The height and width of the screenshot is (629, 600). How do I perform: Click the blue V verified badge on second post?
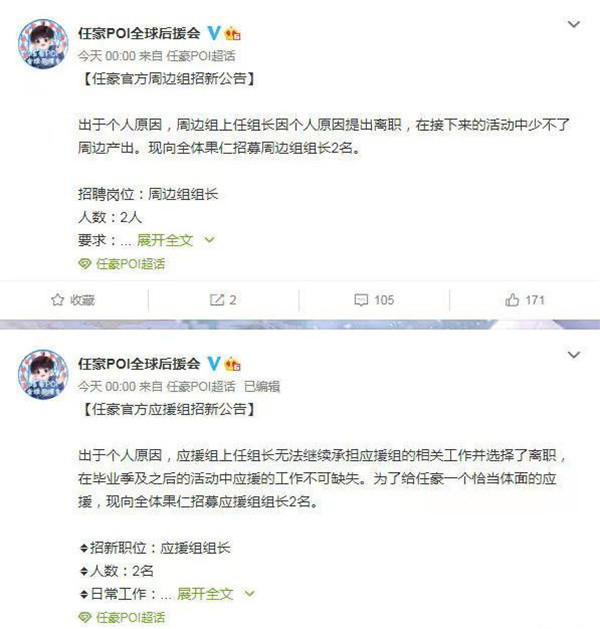click(x=214, y=364)
